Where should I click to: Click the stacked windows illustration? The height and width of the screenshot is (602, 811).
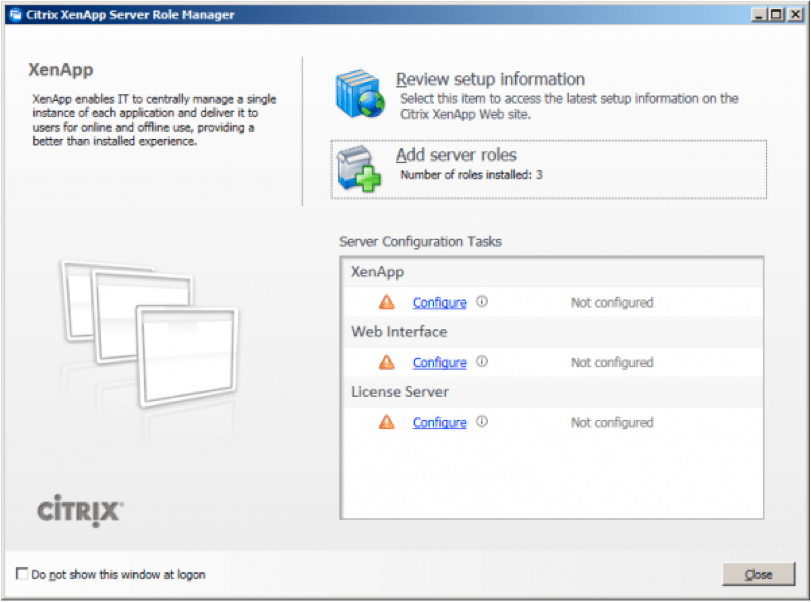(151, 334)
